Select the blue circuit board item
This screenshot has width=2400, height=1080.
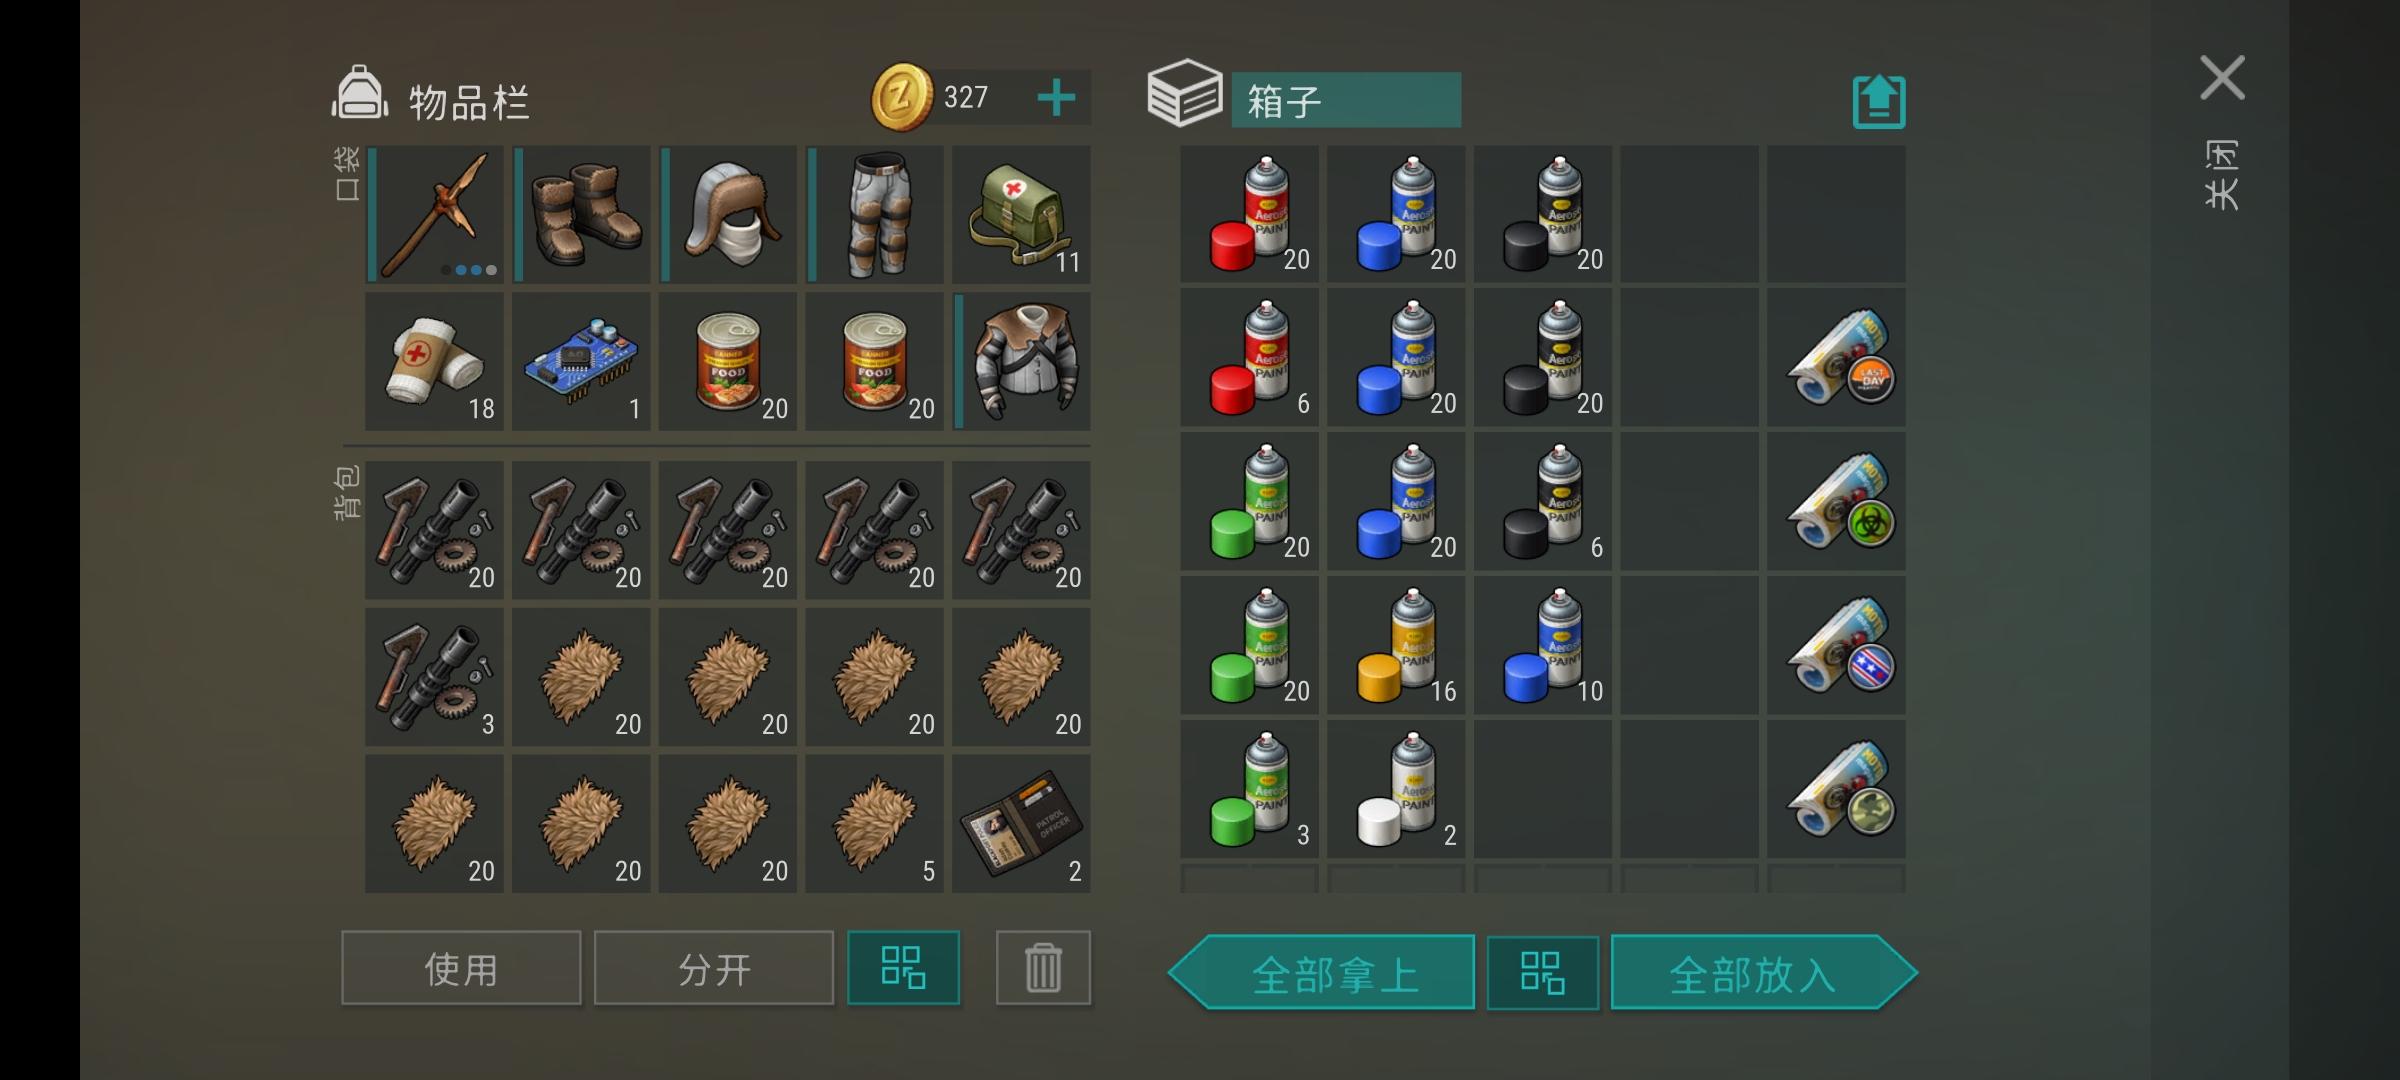[581, 361]
